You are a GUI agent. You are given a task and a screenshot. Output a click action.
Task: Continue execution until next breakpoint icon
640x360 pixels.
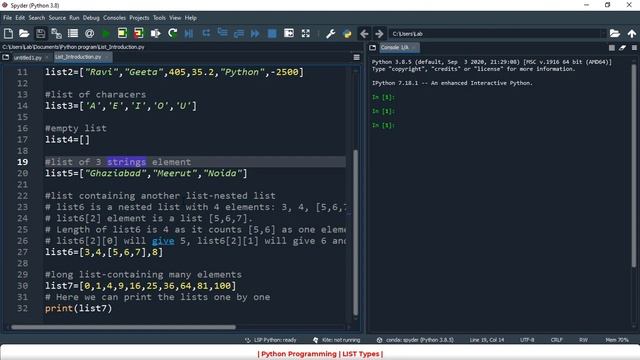tap(255, 33)
